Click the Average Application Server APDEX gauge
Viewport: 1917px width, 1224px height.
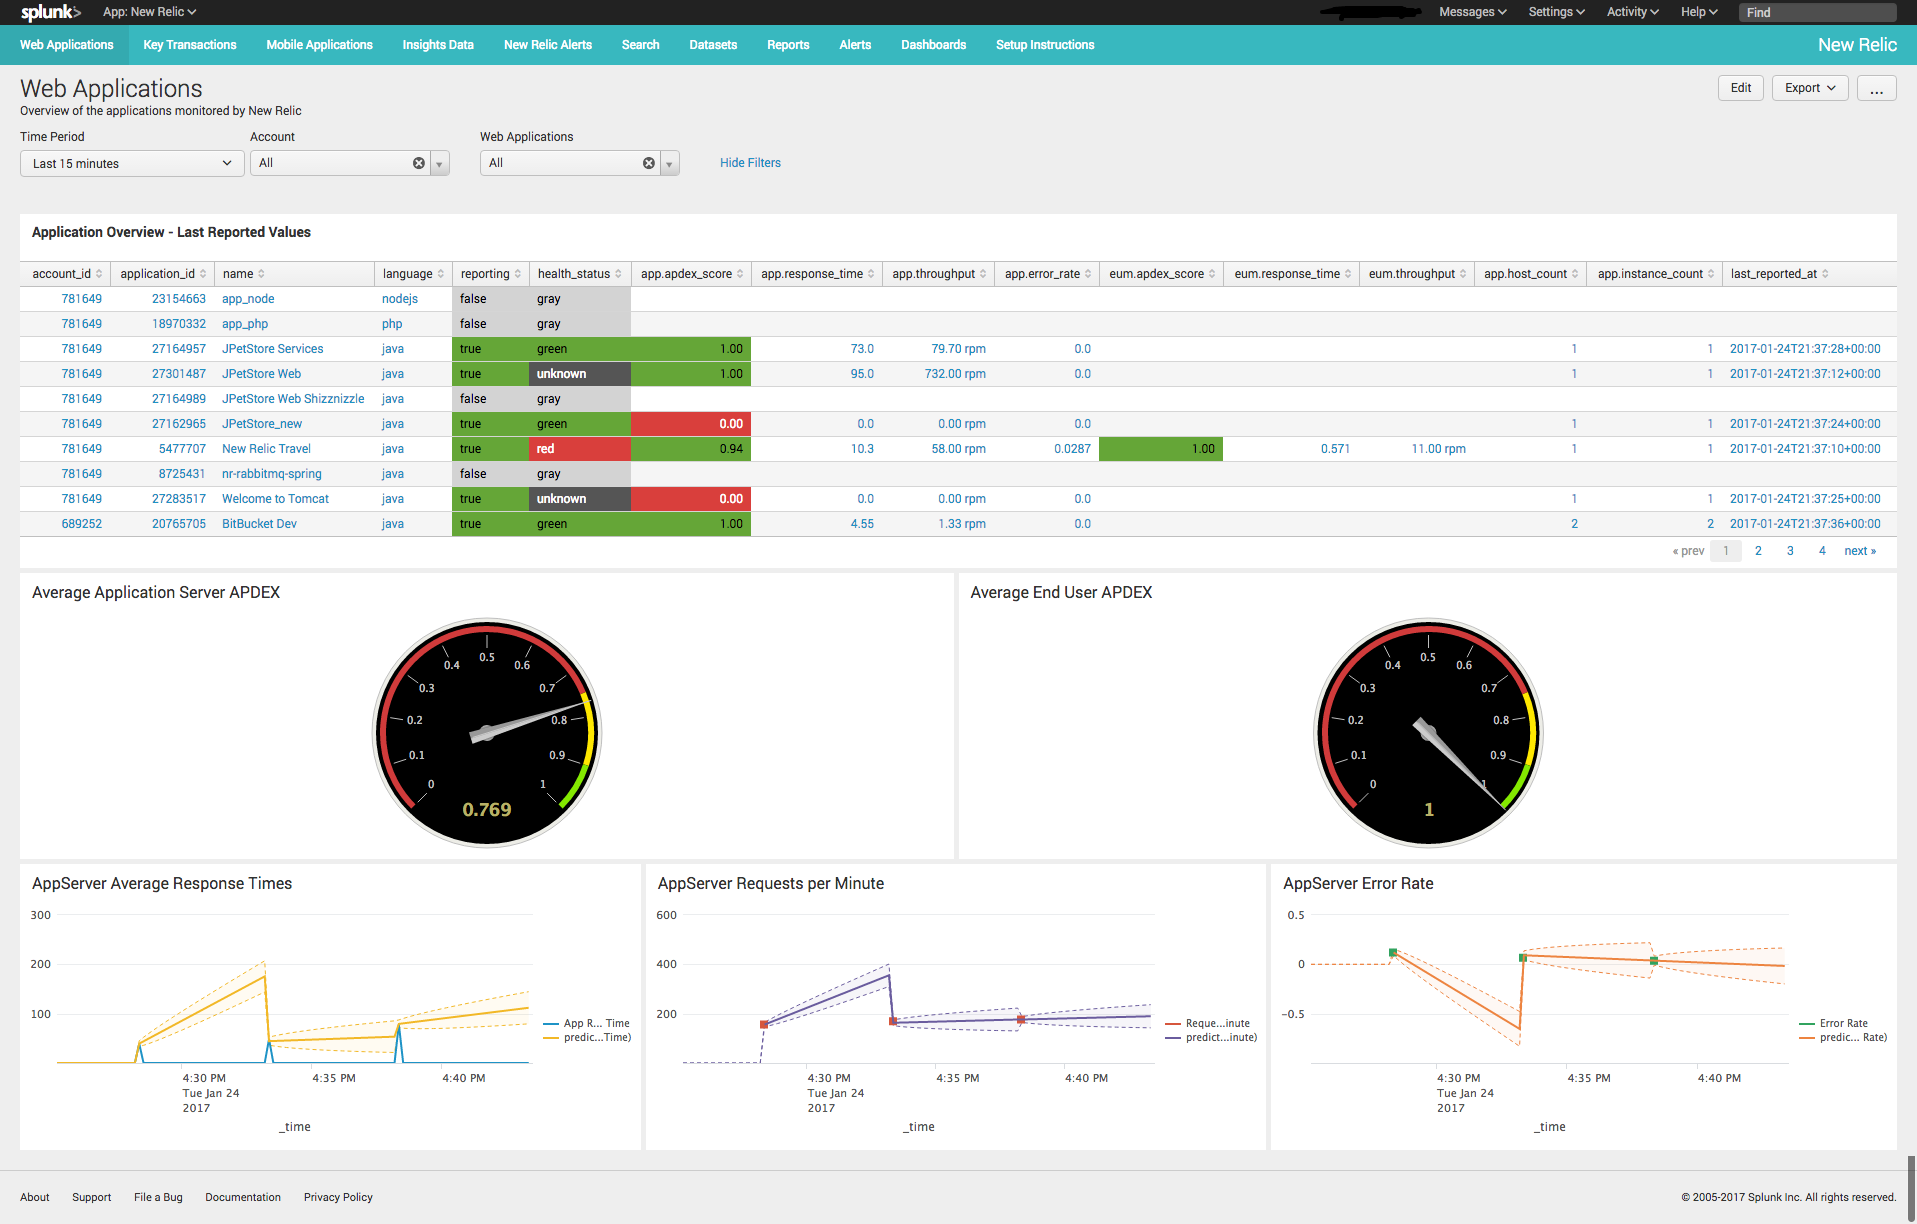click(487, 733)
